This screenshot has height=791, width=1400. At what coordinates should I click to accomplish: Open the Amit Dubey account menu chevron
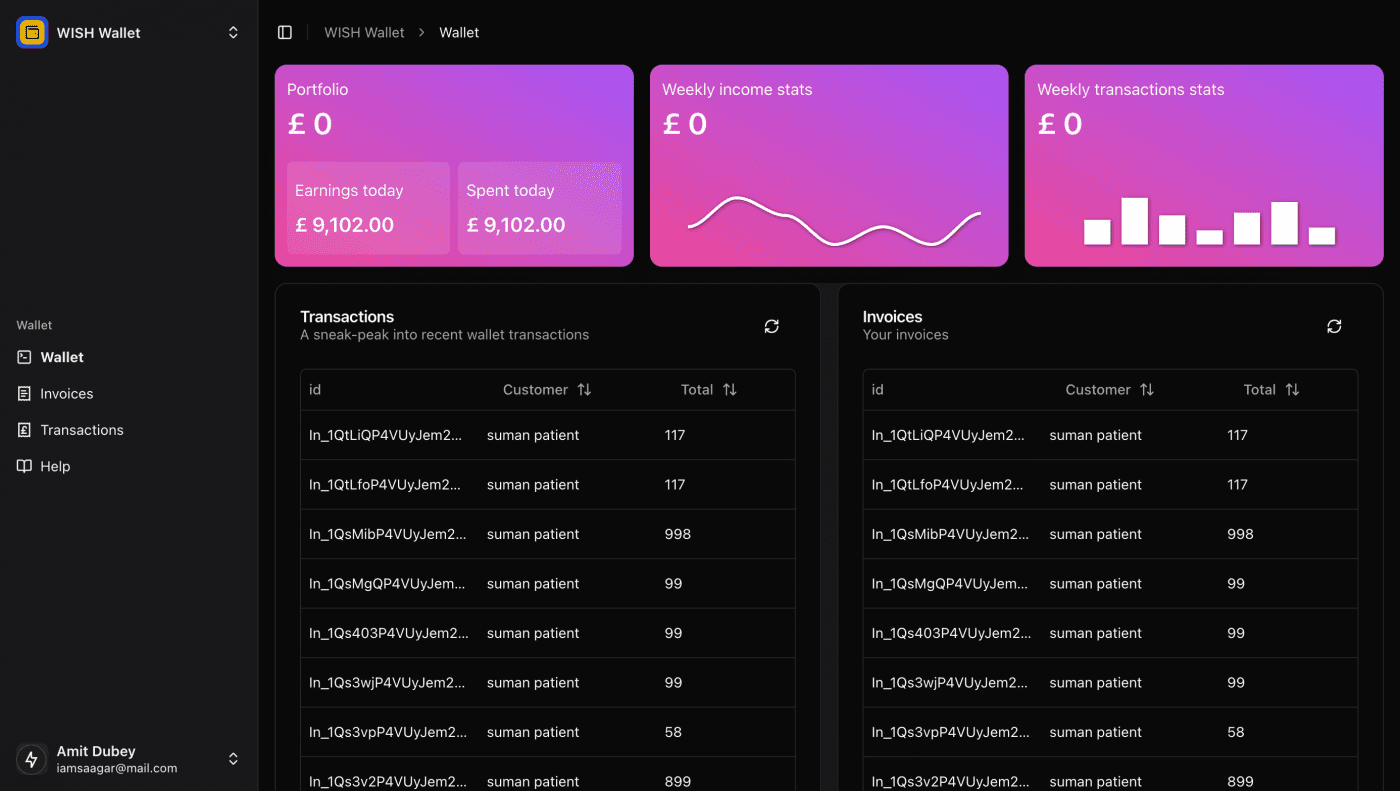coord(233,759)
